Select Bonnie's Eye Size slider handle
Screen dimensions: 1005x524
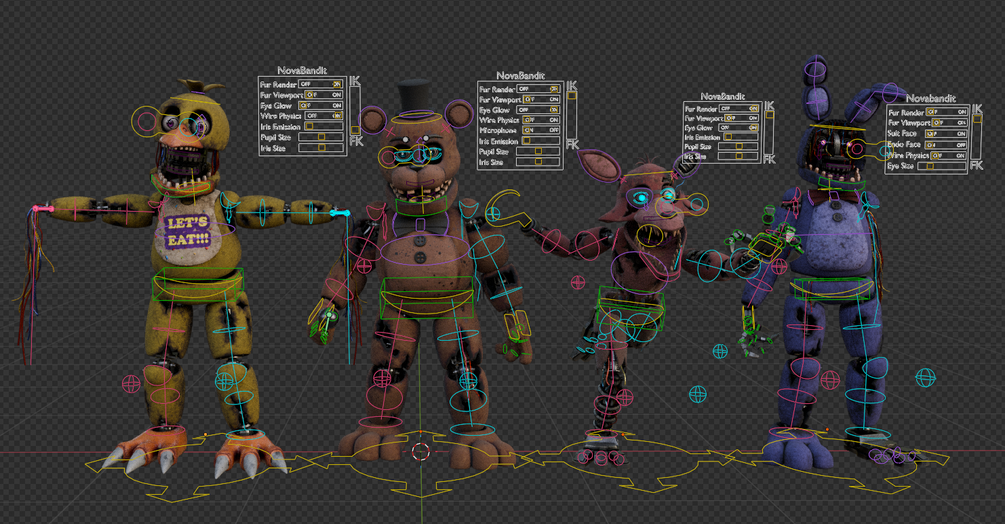pyautogui.click(x=930, y=166)
